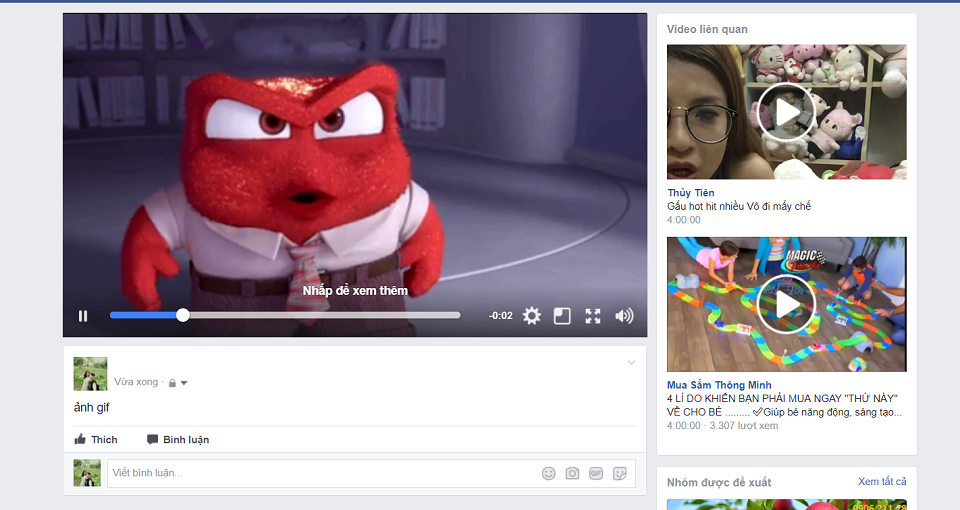Pop out video to mini player
The image size is (960, 510).
[562, 316]
